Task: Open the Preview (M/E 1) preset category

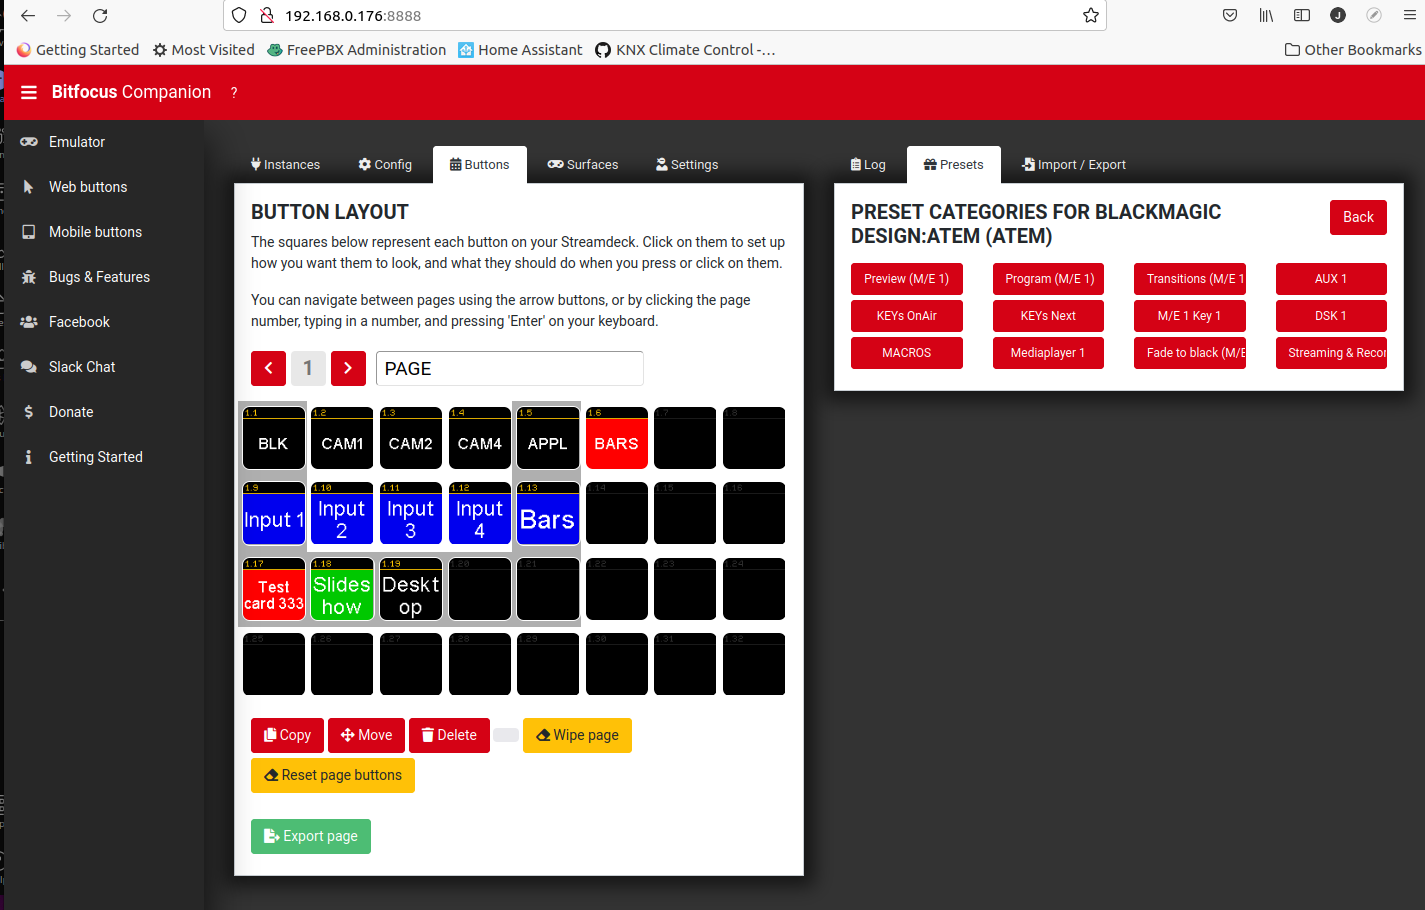Action: click(x=907, y=279)
